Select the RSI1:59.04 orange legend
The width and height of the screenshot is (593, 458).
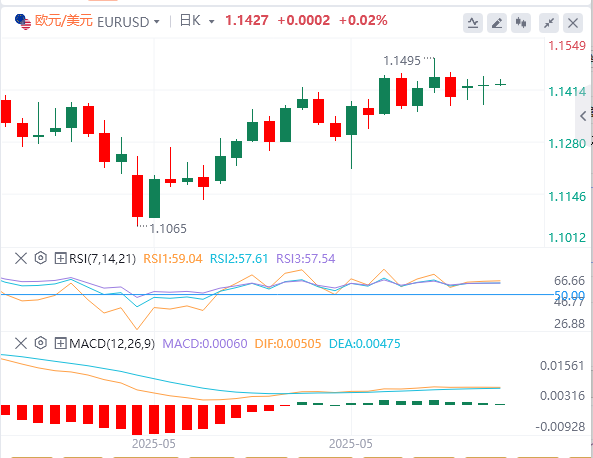[173, 259]
